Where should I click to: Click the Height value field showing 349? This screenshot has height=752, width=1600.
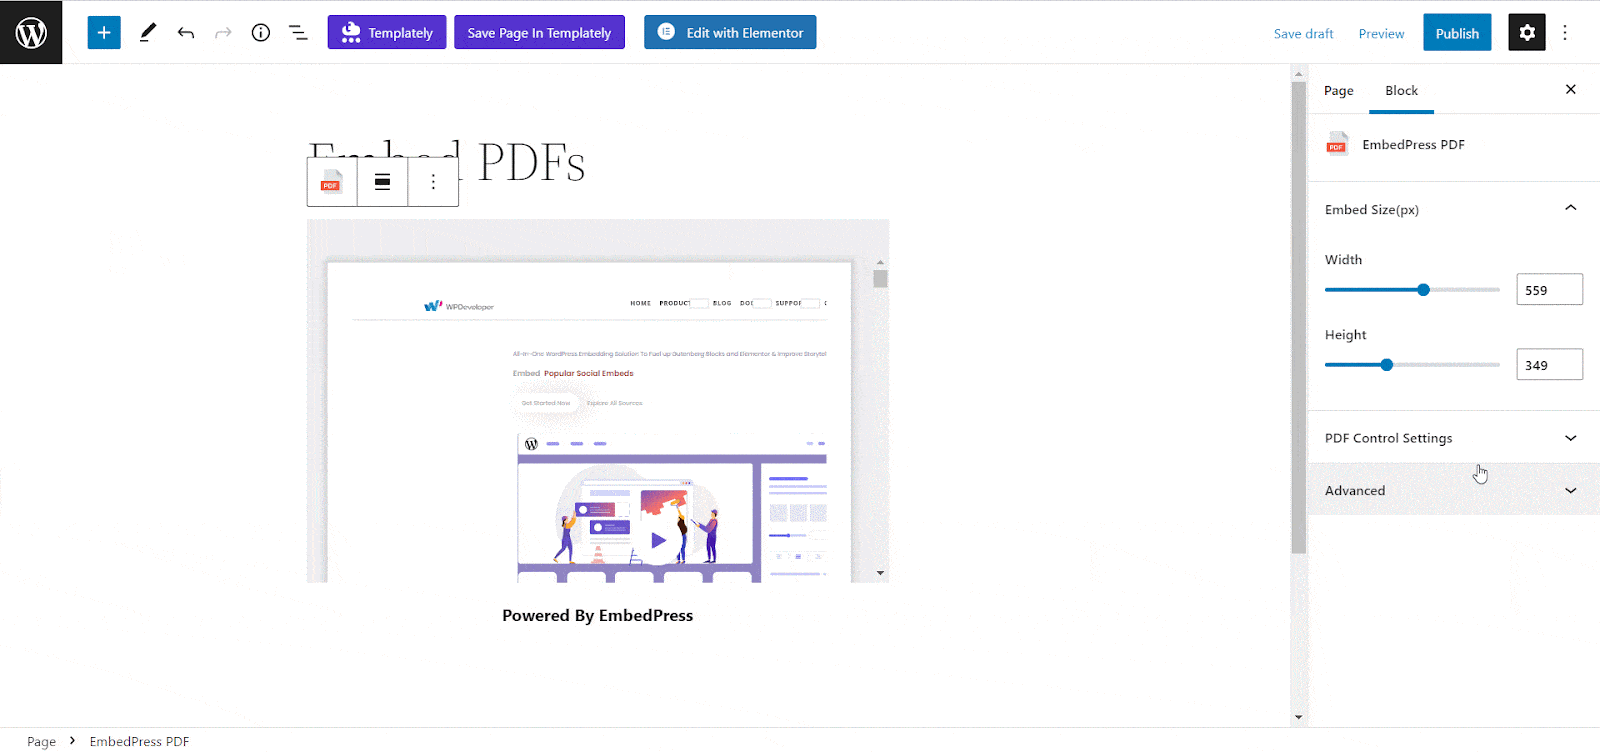click(1549, 364)
